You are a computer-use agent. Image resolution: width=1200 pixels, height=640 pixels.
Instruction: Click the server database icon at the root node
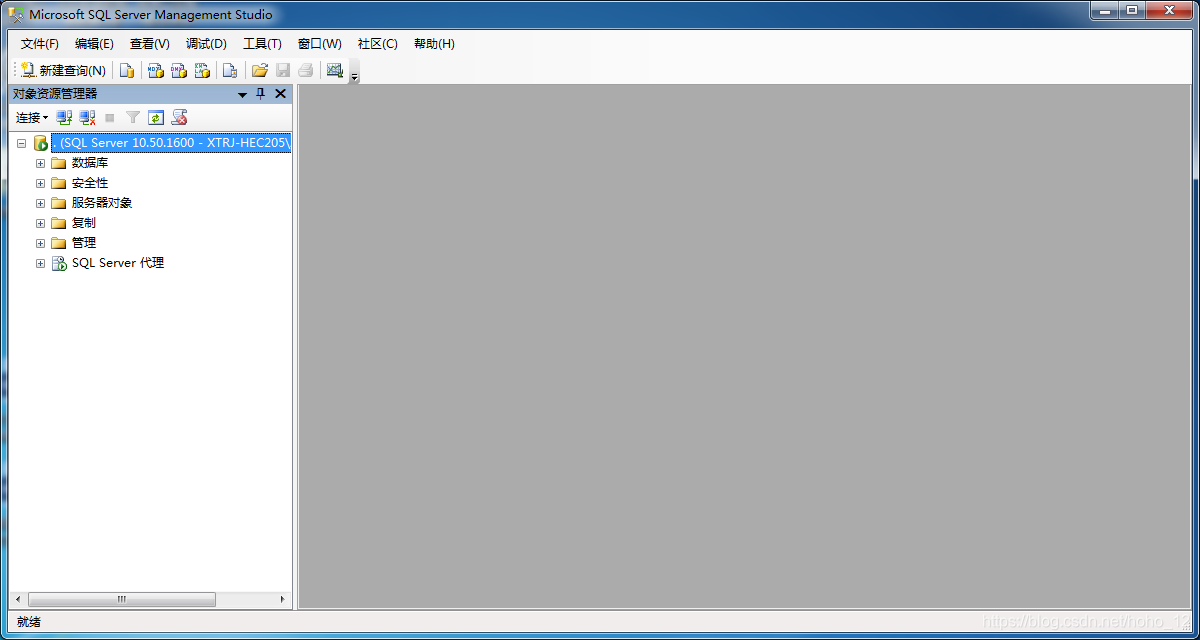41,143
